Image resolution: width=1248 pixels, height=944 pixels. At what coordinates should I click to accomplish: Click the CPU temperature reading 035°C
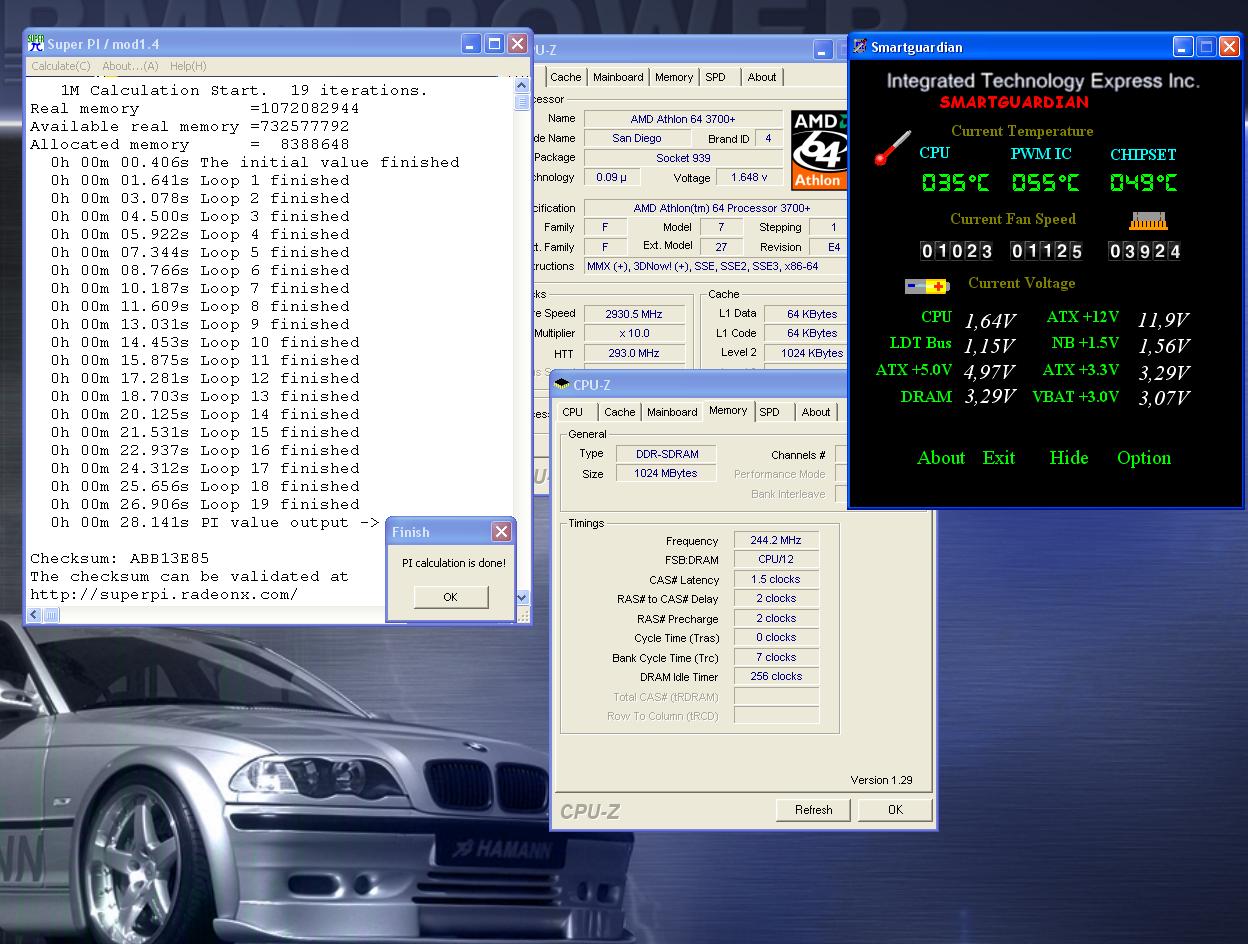pos(955,183)
